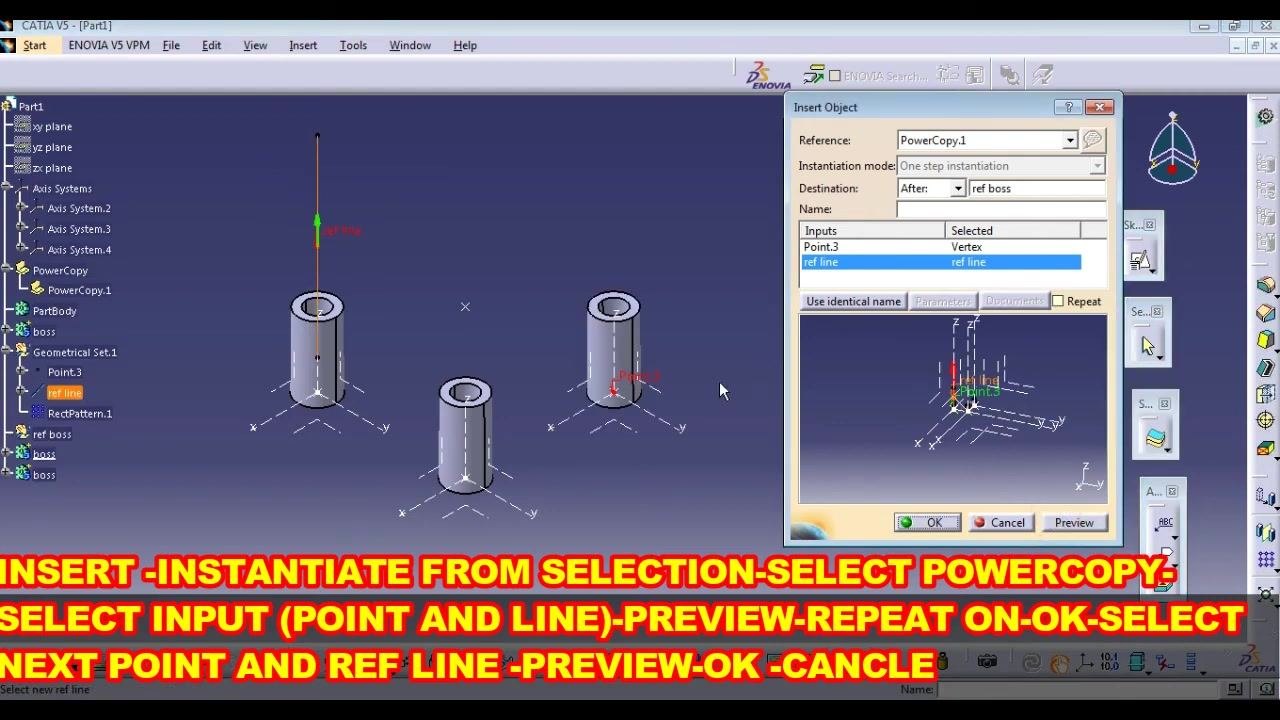
Task: Click the Sketcher tool icon
Action: [x=1141, y=260]
